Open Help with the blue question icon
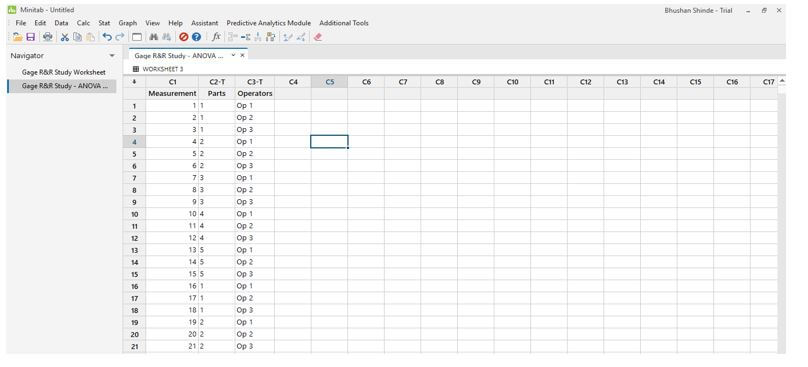This screenshot has height=367, width=808. (196, 37)
